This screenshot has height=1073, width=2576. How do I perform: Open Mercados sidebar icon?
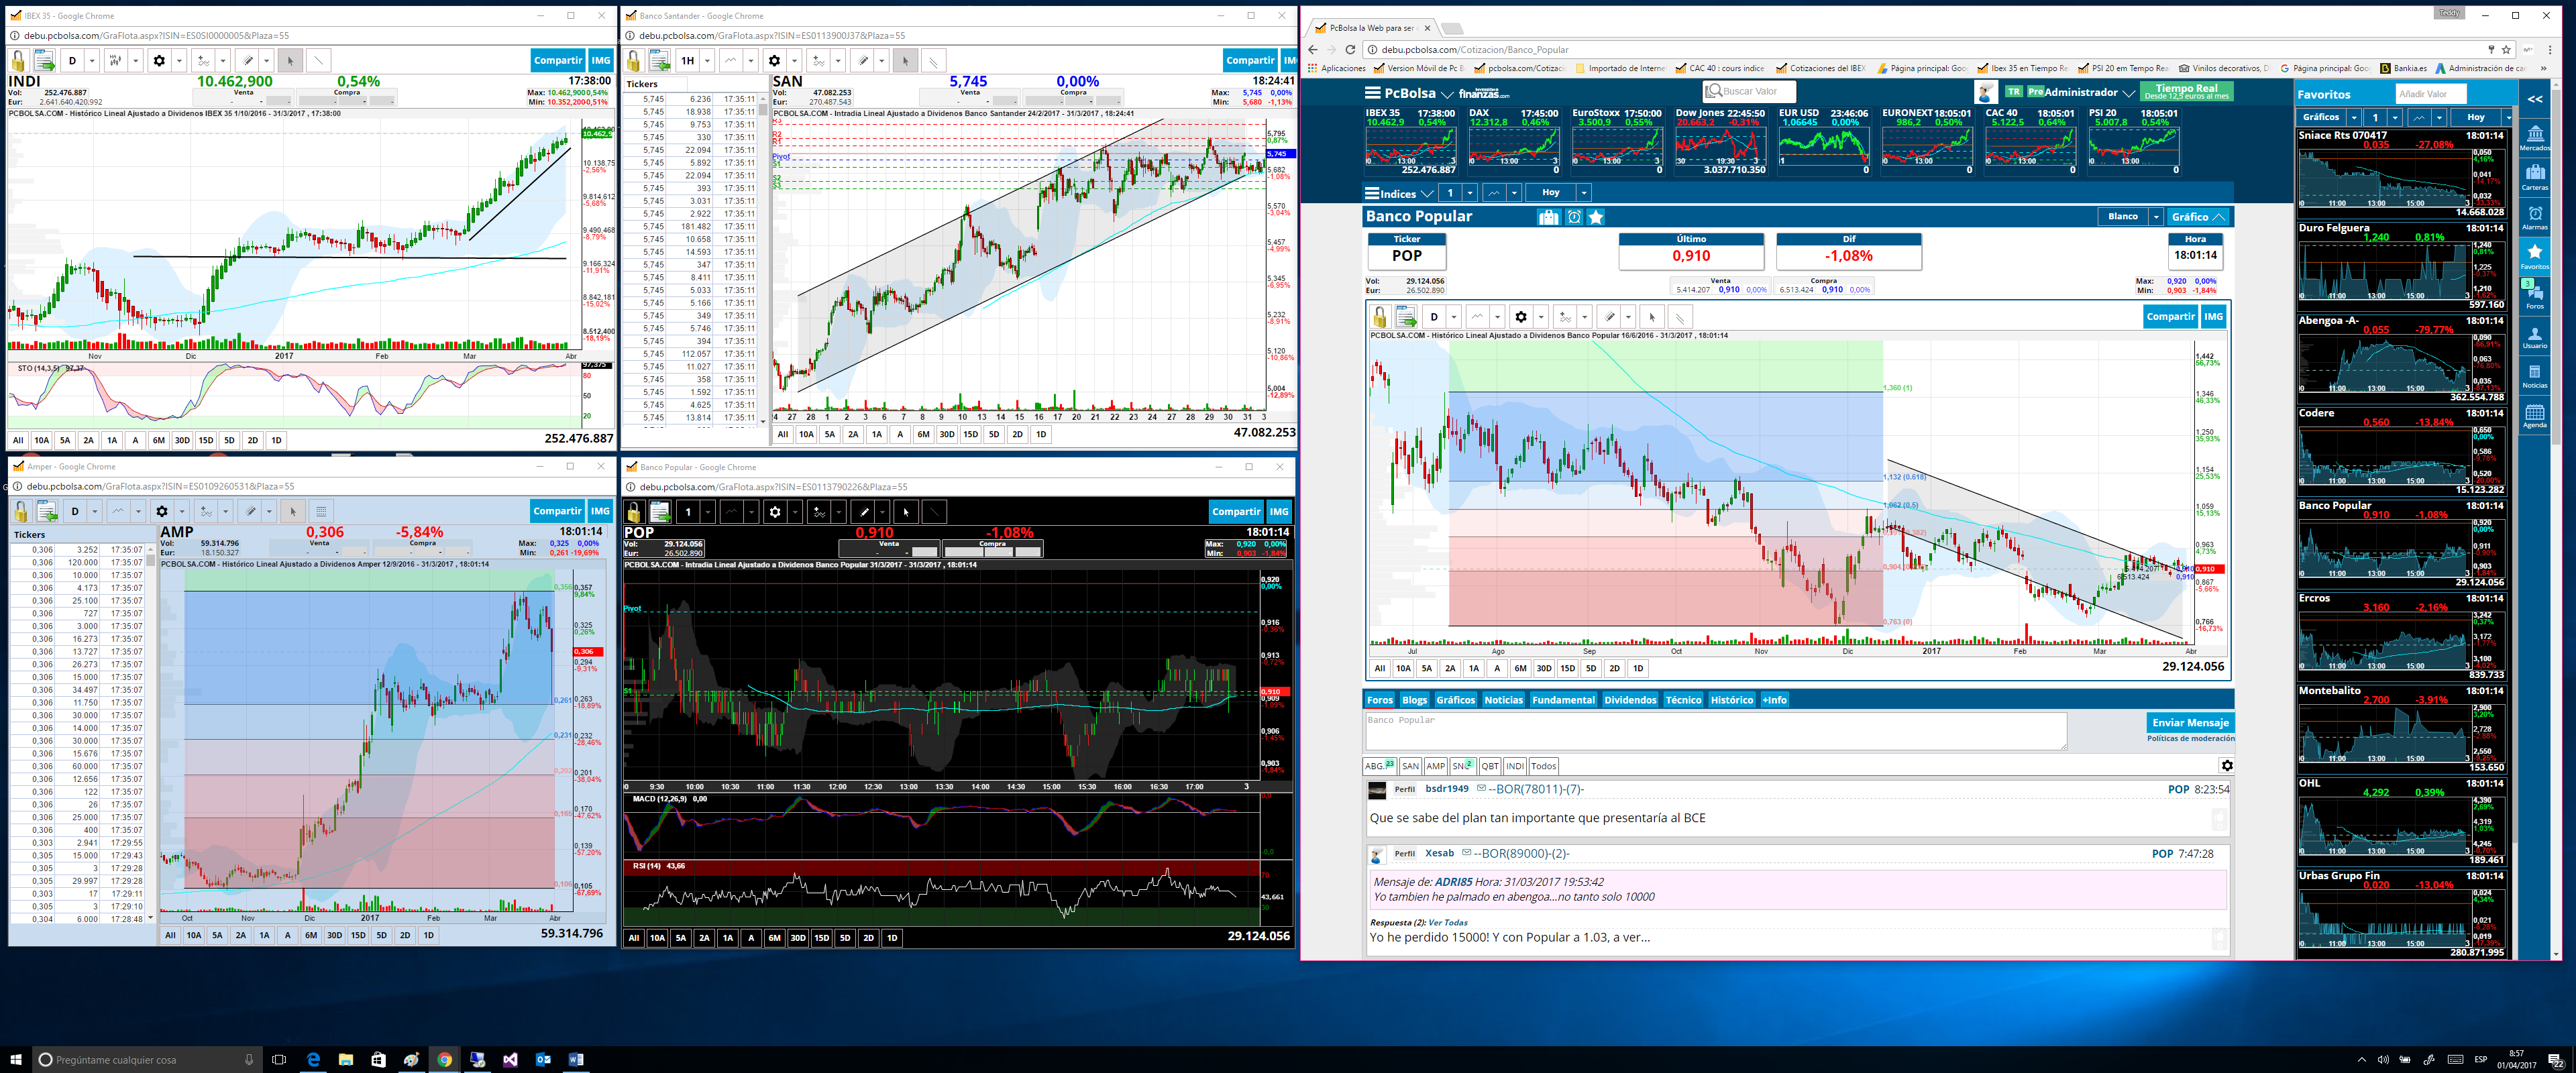coord(2535,139)
